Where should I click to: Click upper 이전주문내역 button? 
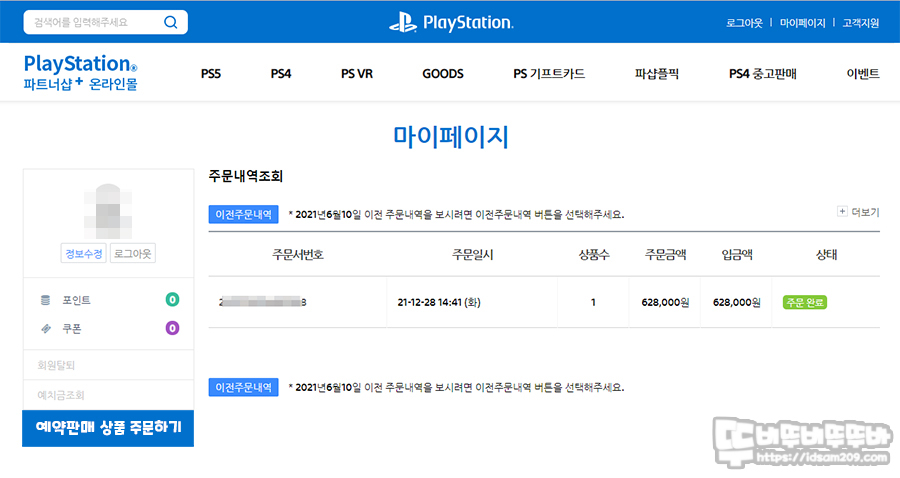tap(243, 214)
